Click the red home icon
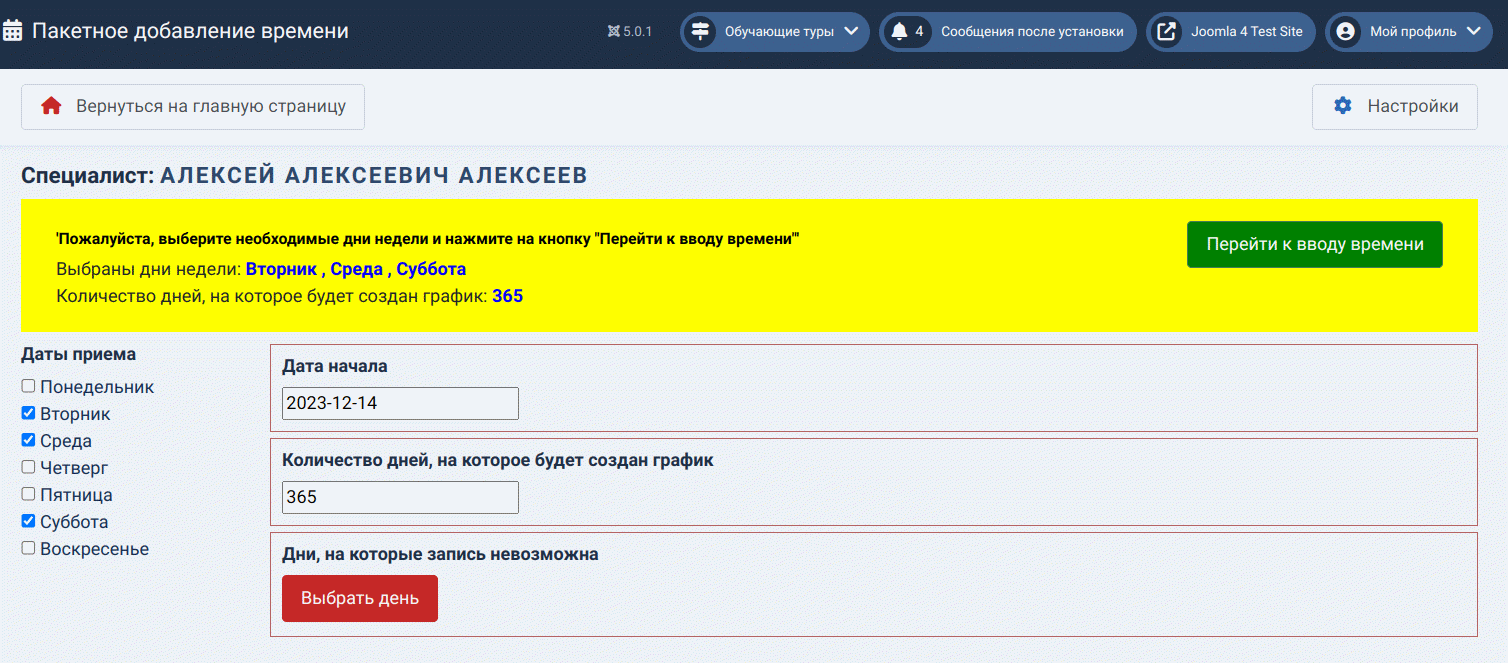The width and height of the screenshot is (1508, 663). click(x=51, y=106)
